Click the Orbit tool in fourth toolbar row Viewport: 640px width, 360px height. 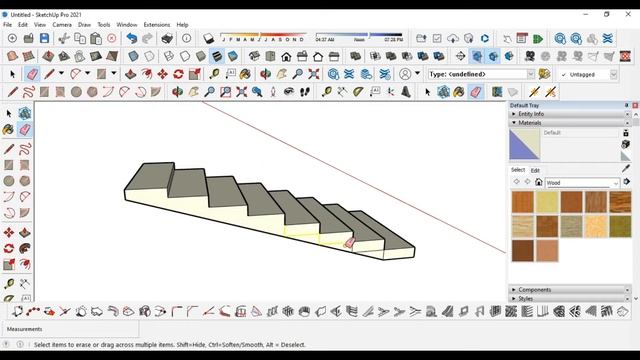[177, 92]
